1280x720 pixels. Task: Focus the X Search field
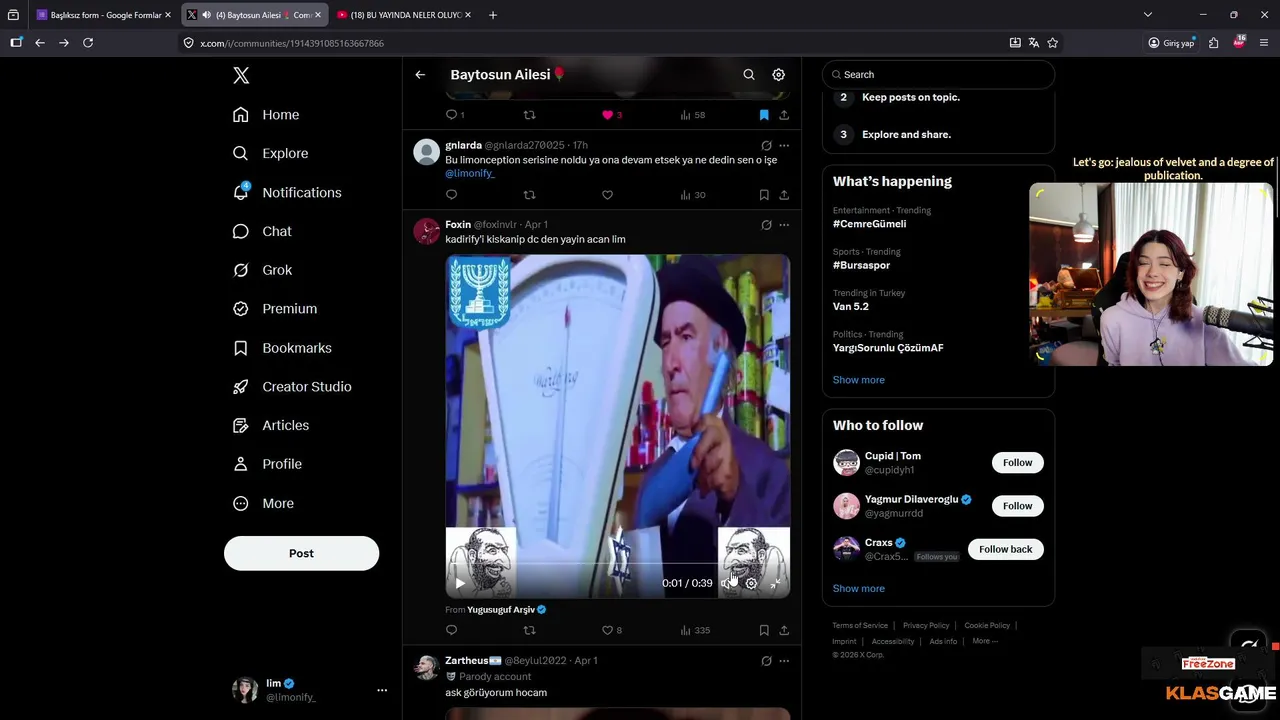938,74
